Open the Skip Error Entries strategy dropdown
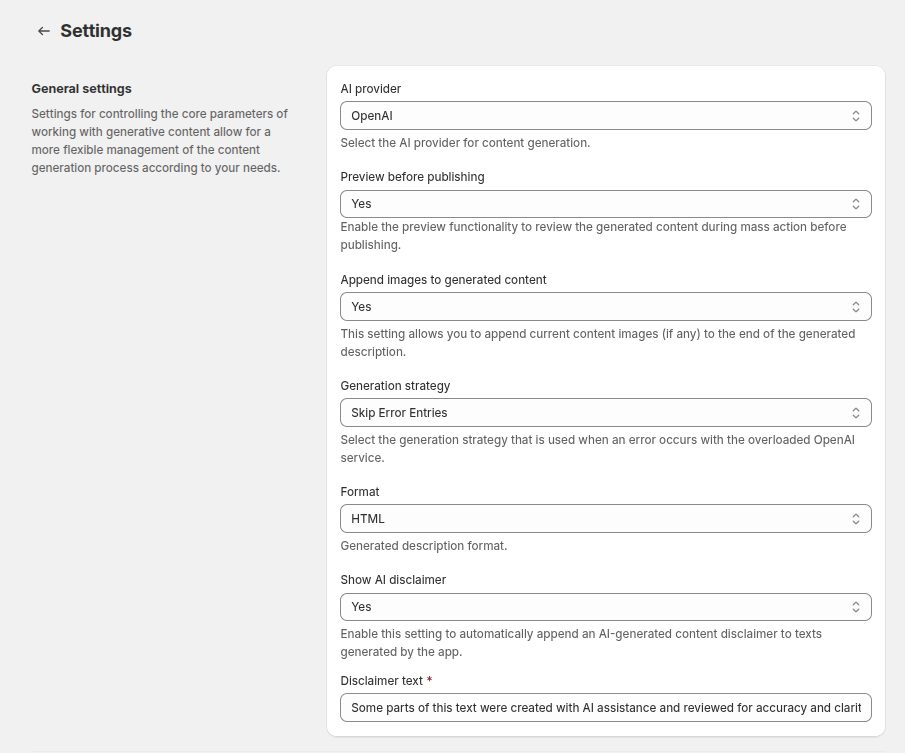This screenshot has width=905, height=753. (x=605, y=413)
